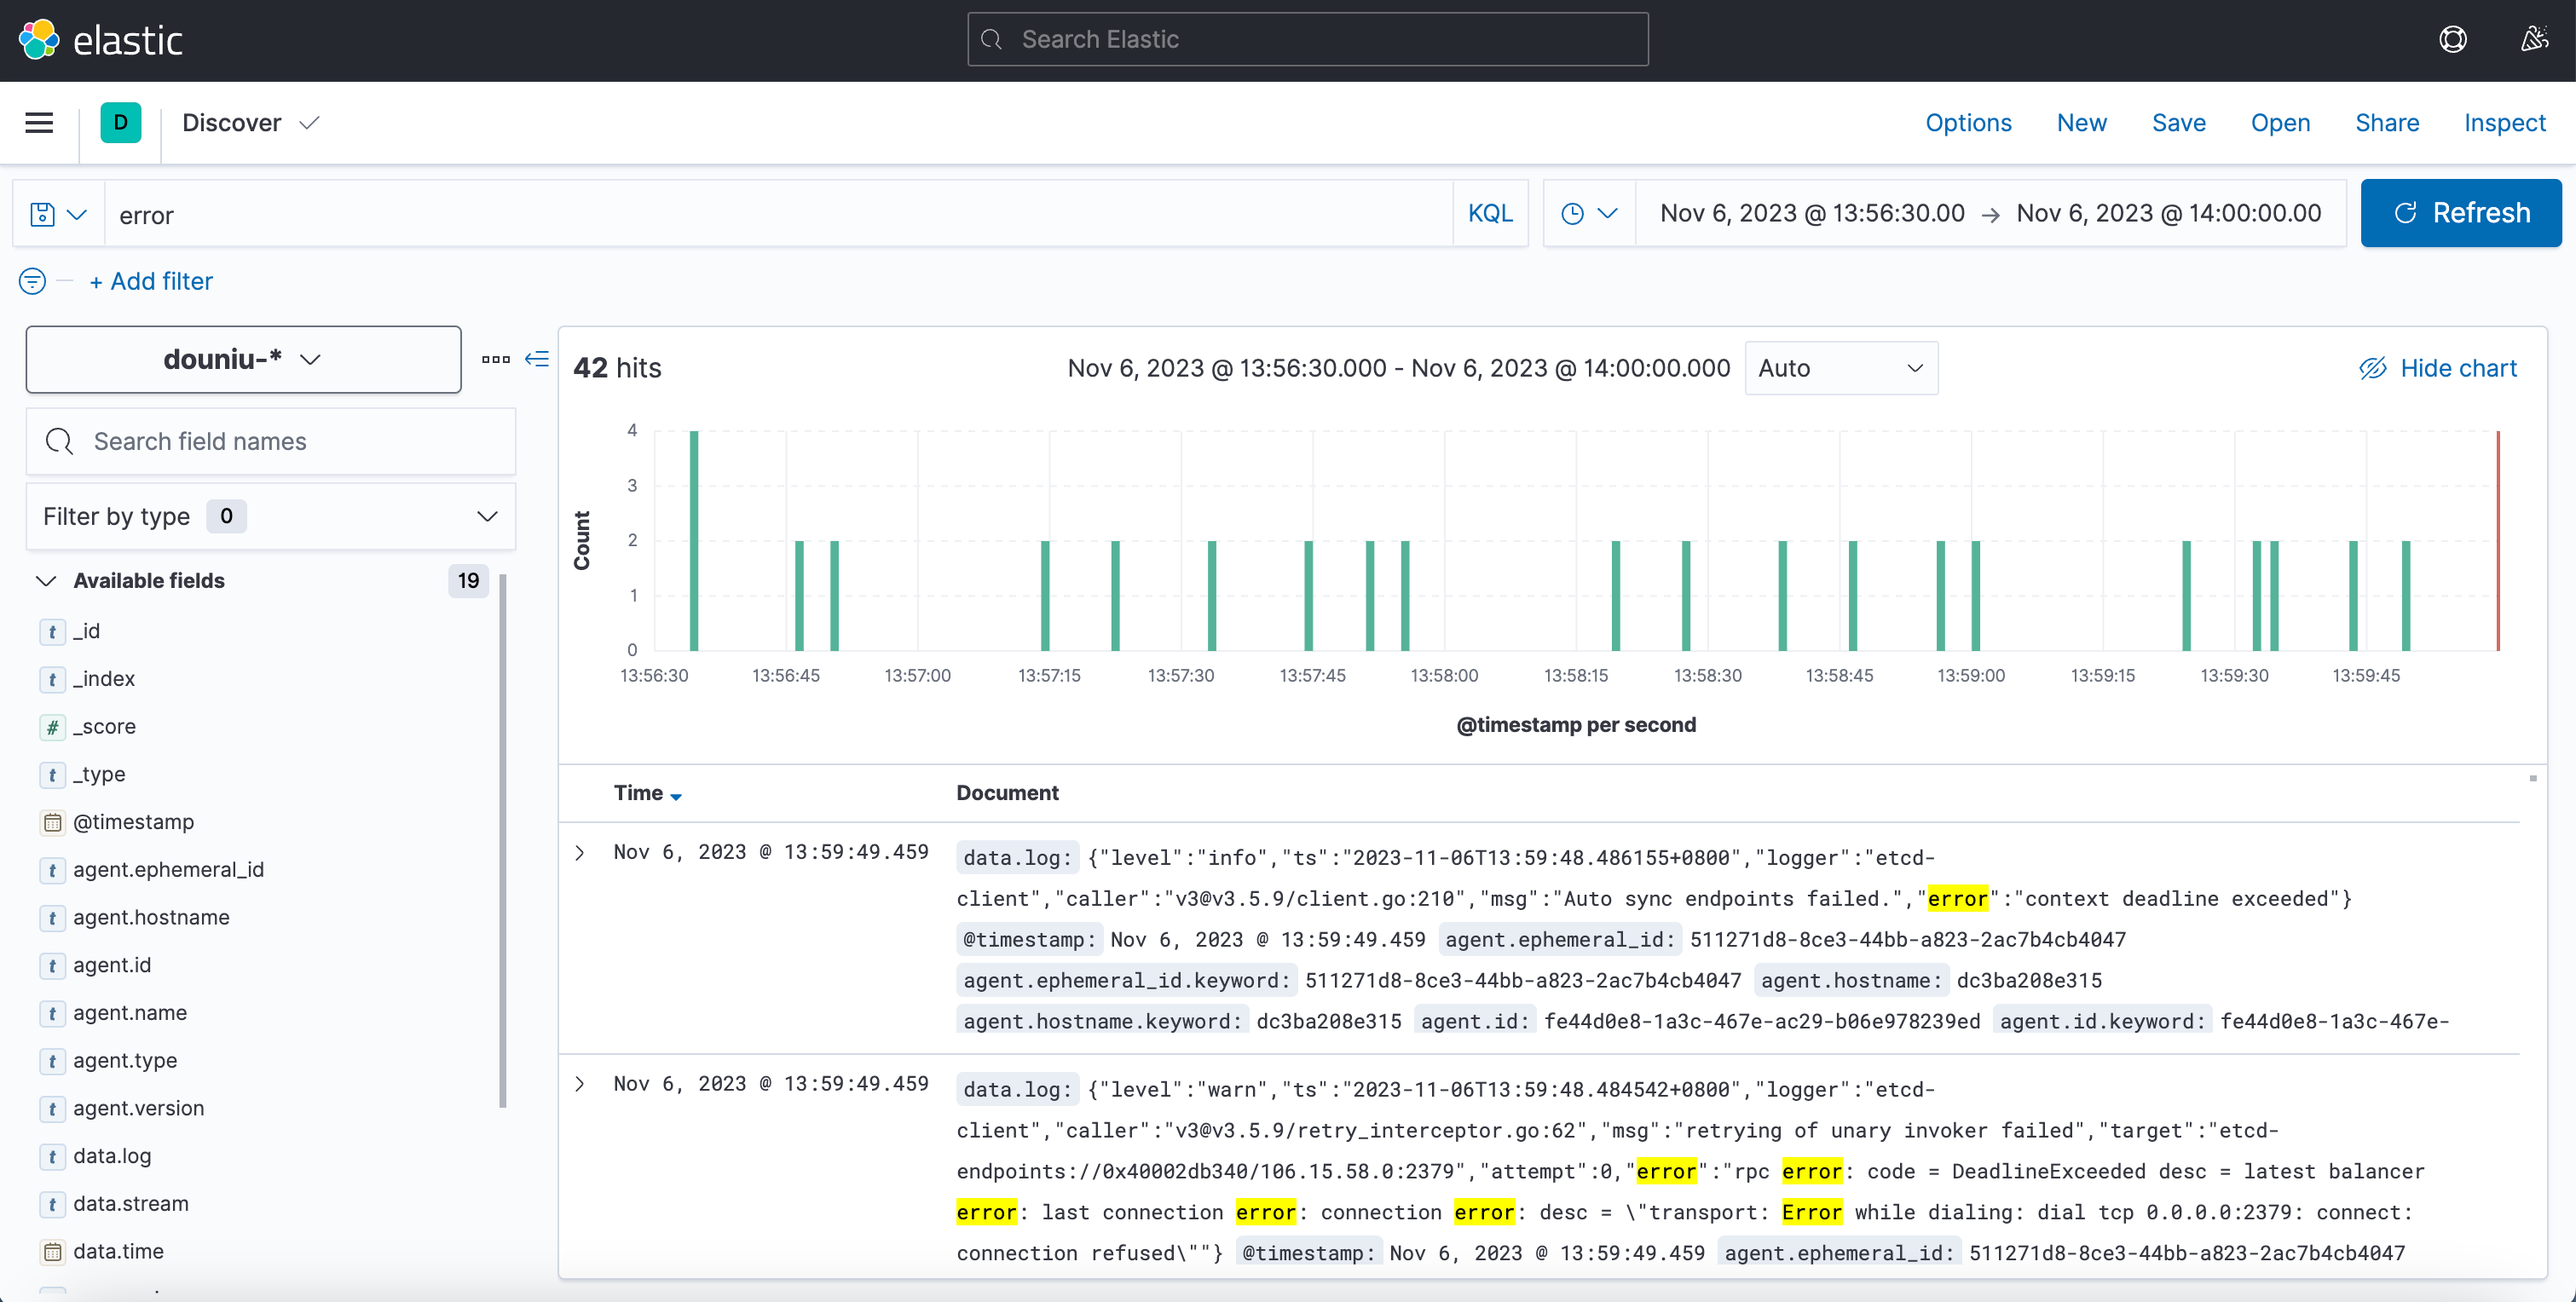Screen dimensions: 2576x1302
Task: Click the filter options circle icon
Action: [32, 281]
